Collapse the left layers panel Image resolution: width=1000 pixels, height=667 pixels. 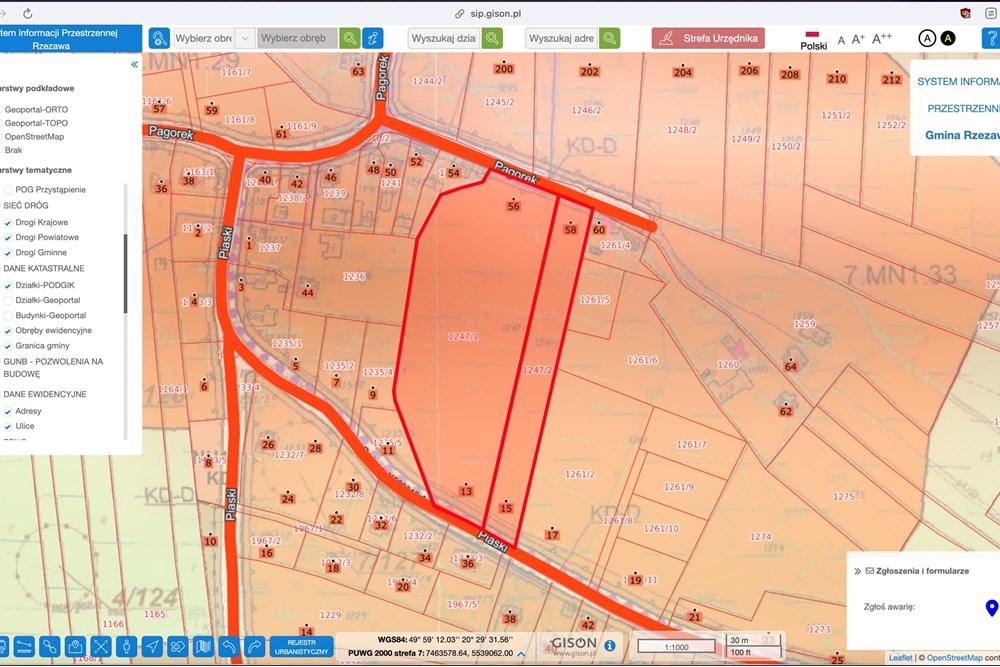point(134,65)
